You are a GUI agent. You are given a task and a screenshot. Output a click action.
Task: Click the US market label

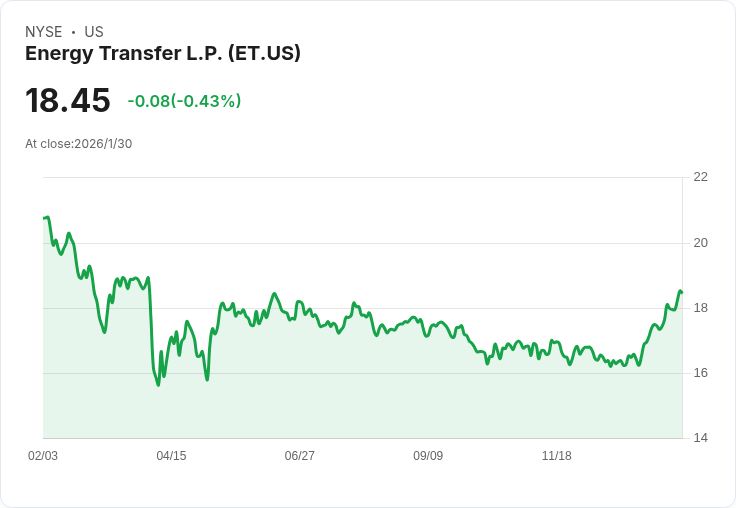[x=94, y=32]
